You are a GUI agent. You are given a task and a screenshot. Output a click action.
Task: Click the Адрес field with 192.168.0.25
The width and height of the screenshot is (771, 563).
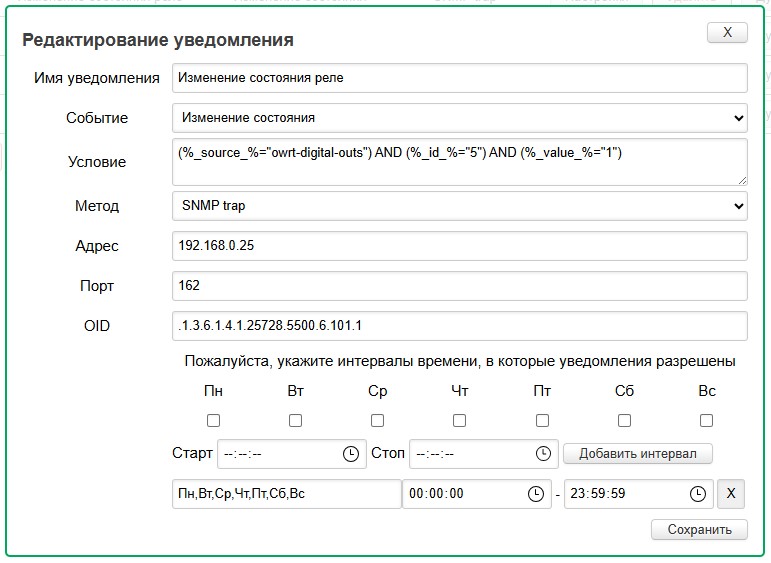click(459, 246)
